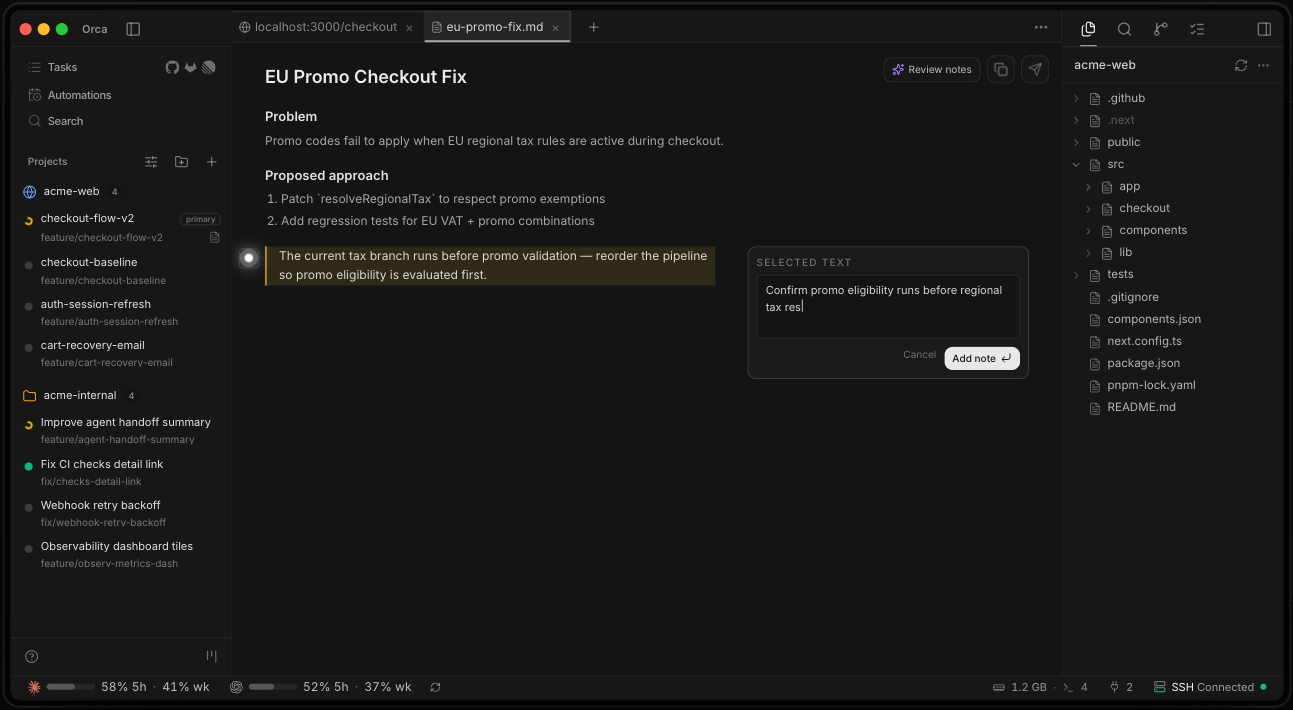Open the checklist panel icon

[1197, 29]
